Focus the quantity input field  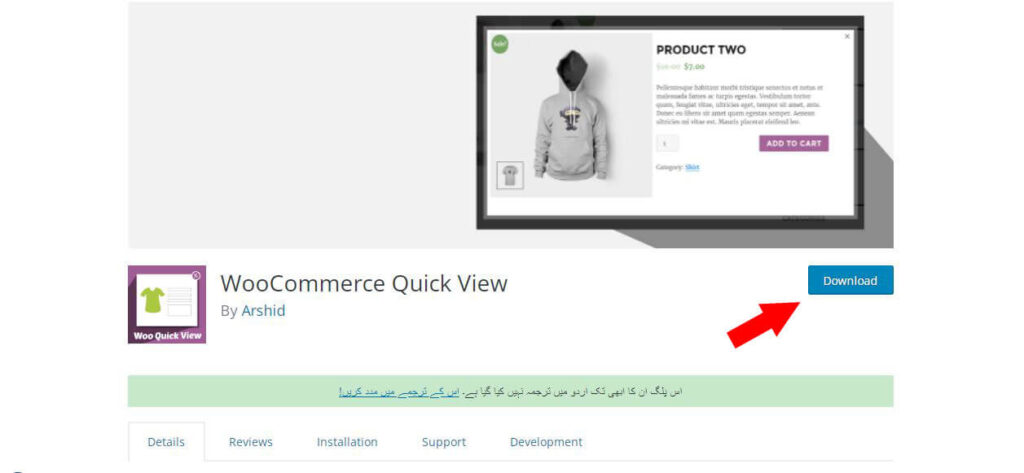tap(667, 143)
